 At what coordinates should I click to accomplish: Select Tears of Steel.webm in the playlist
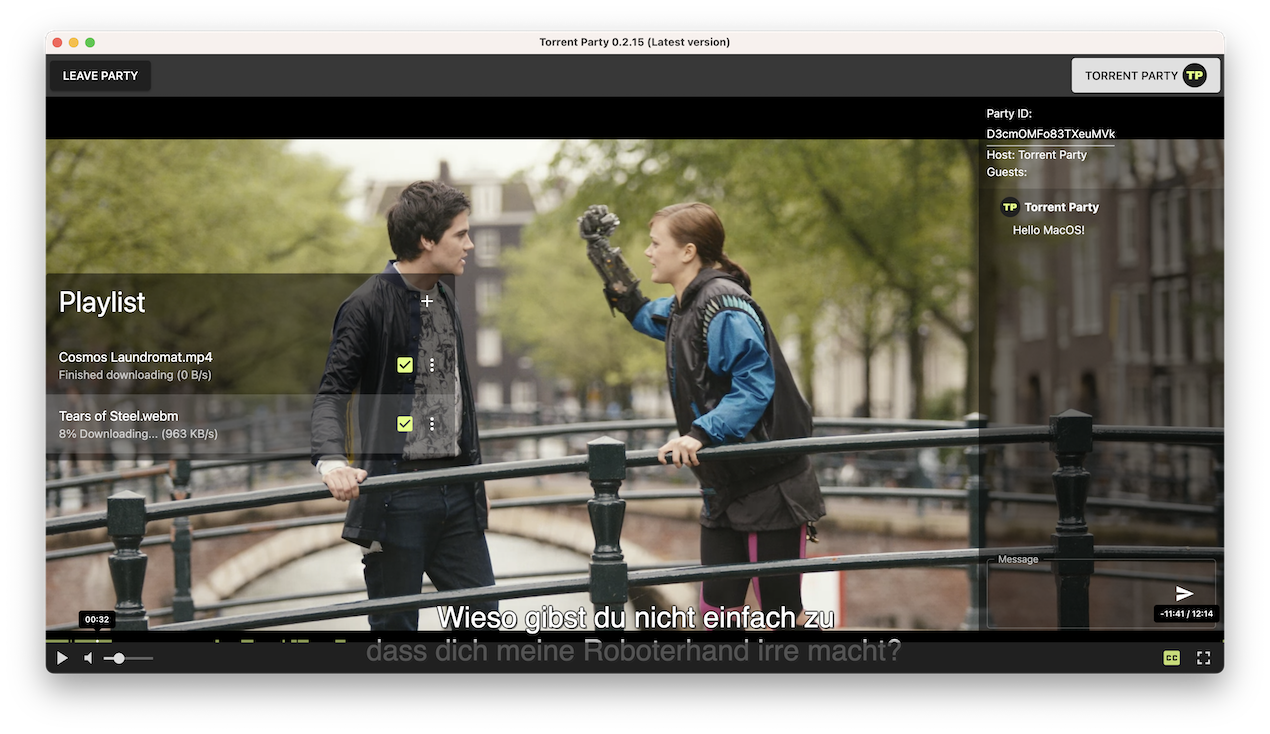(x=250, y=424)
